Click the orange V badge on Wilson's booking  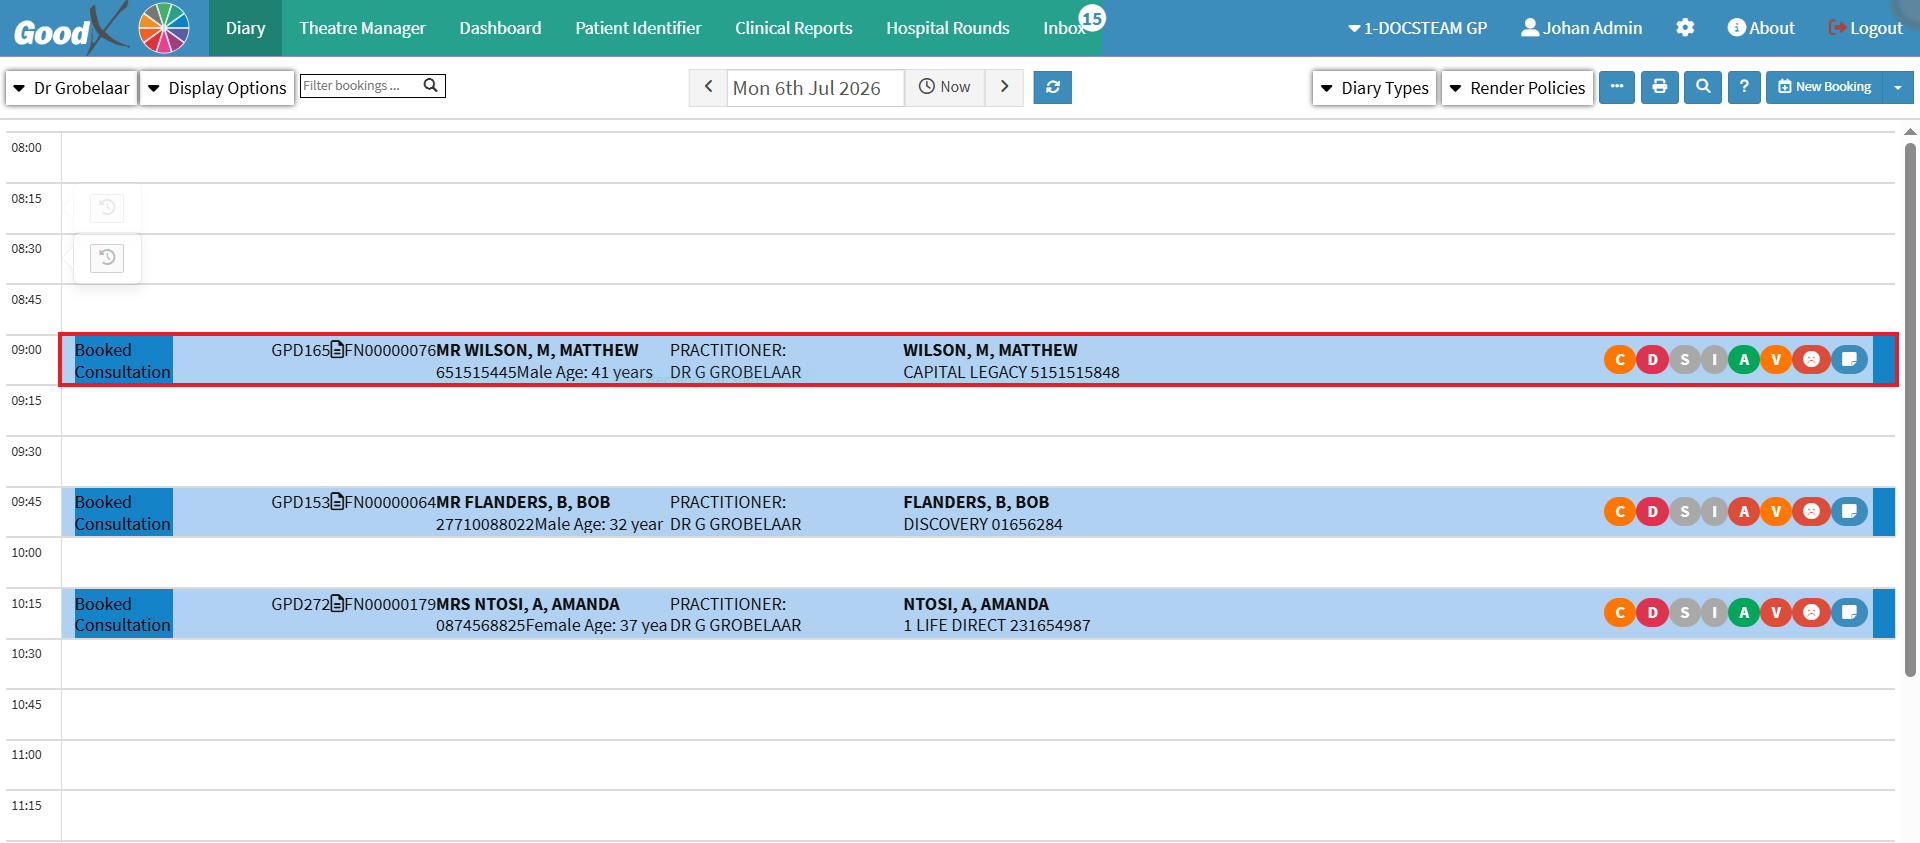(x=1776, y=360)
